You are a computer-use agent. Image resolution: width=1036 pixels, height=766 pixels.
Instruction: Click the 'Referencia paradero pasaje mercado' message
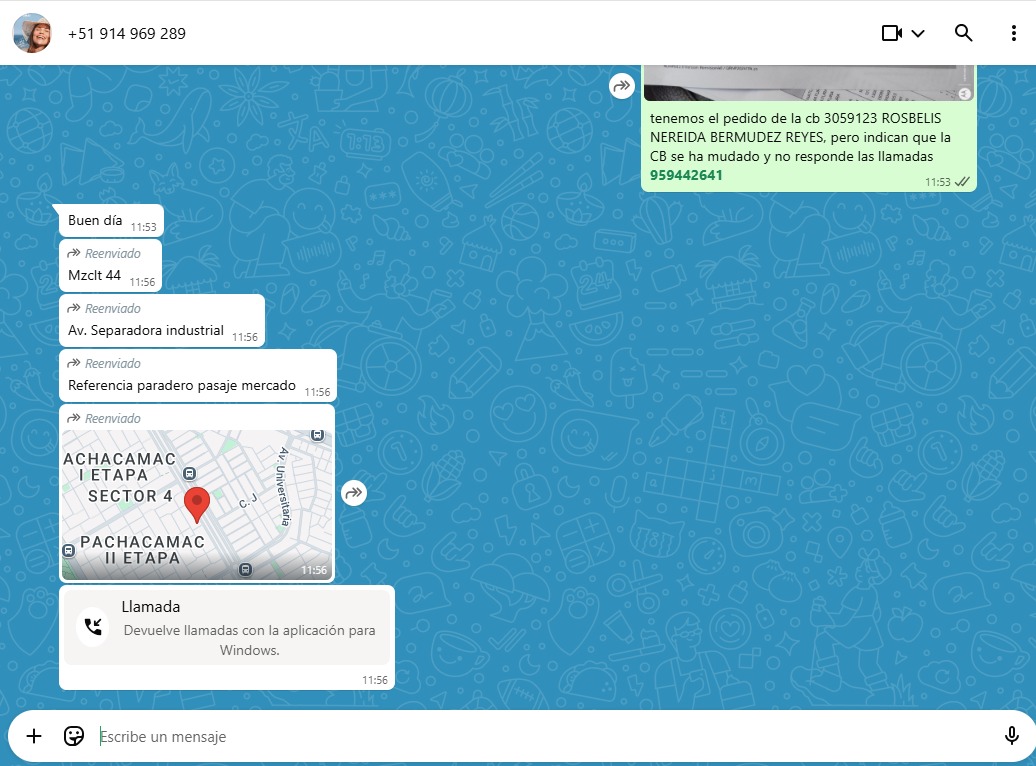click(x=182, y=386)
